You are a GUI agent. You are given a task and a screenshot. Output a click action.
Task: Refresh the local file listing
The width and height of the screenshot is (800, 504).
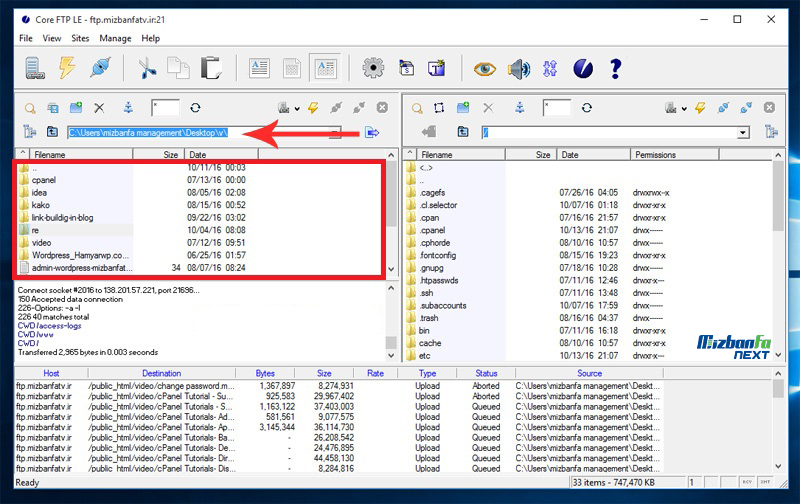[195, 108]
